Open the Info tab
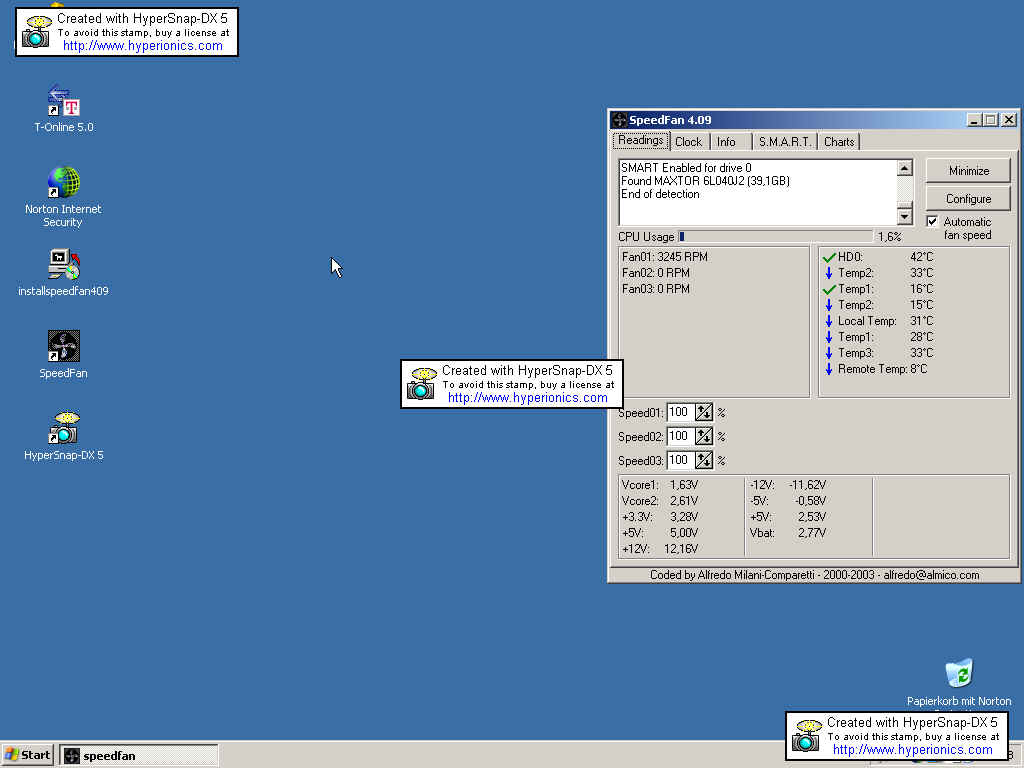The height and width of the screenshot is (768, 1024). (x=726, y=142)
